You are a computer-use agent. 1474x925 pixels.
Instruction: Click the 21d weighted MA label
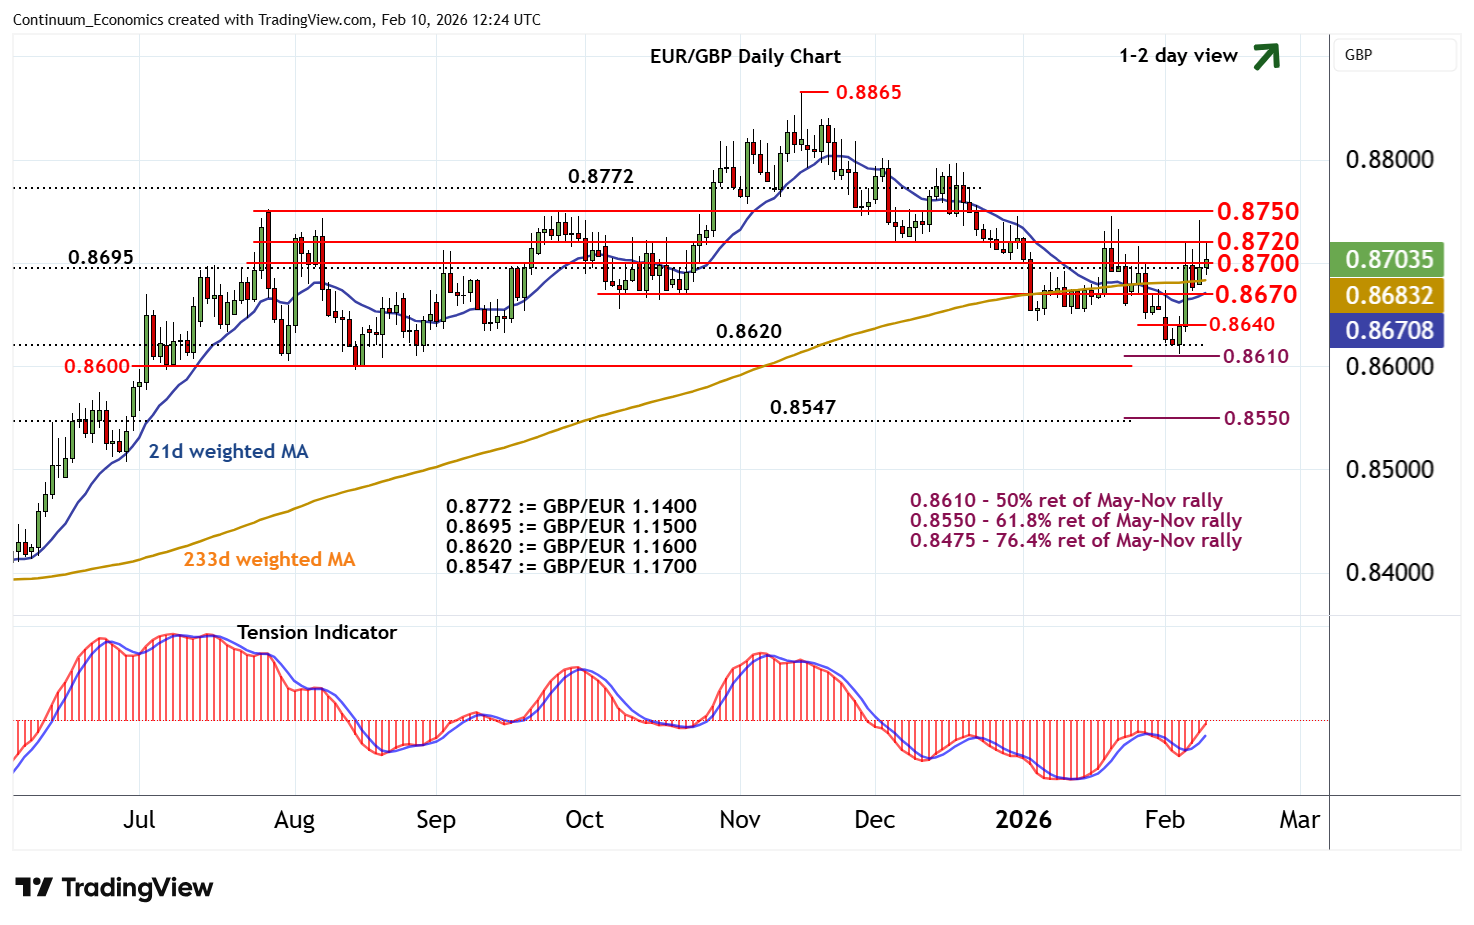coord(228,451)
